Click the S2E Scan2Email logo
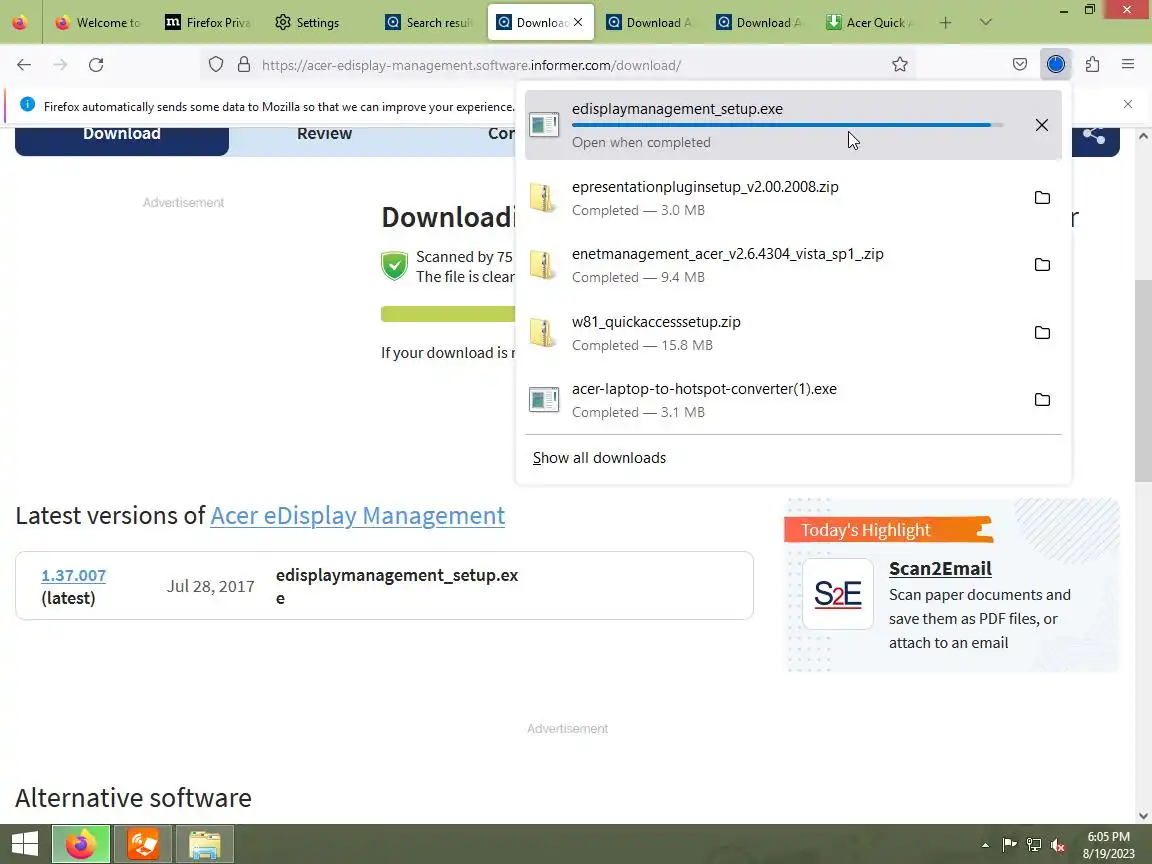 [x=838, y=594]
